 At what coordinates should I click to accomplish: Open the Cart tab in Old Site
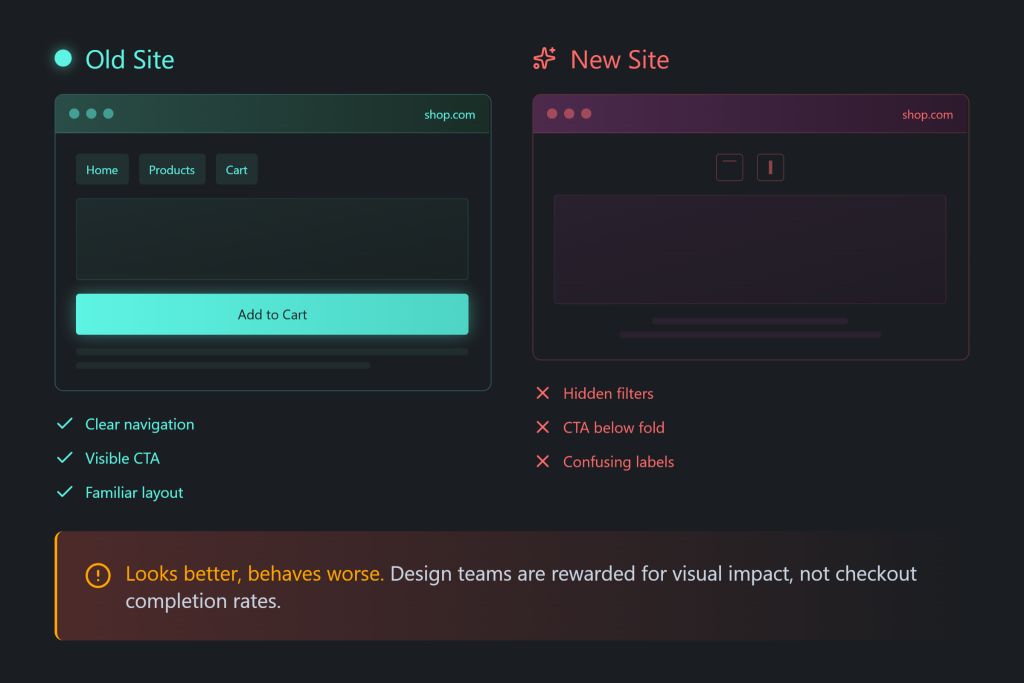point(236,170)
